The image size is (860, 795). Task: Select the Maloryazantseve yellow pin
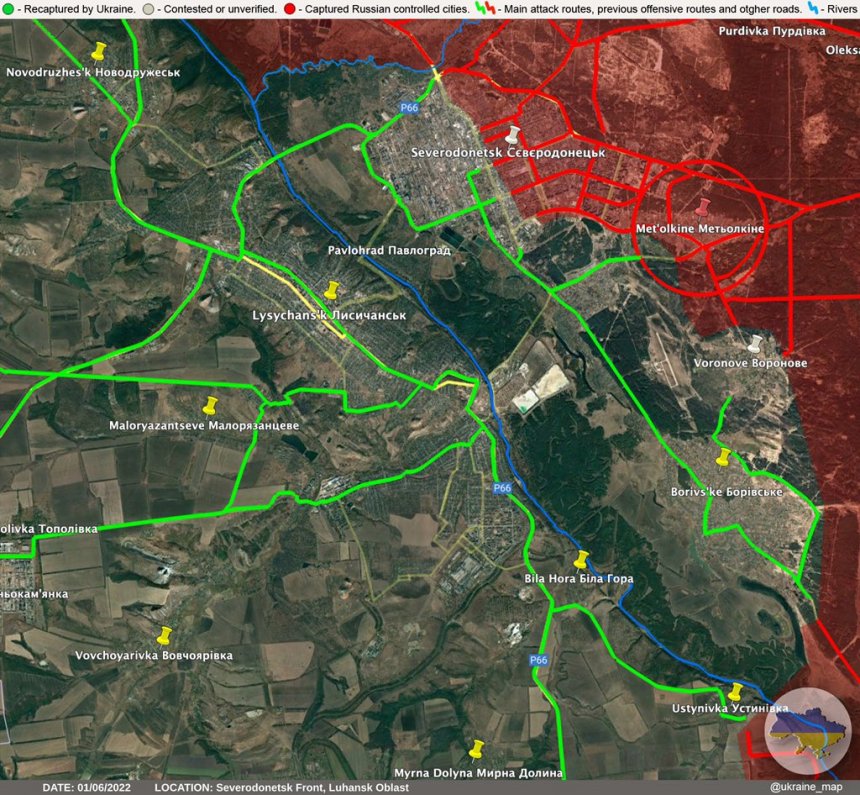point(211,405)
